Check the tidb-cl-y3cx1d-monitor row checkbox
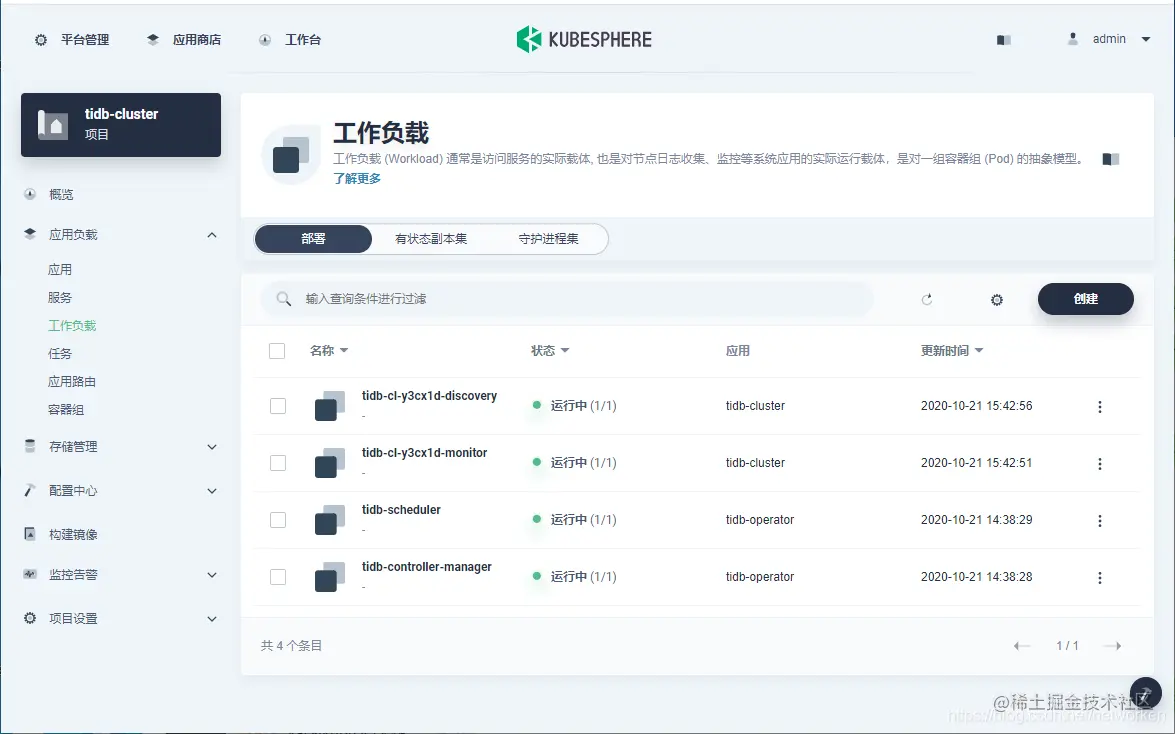Image resolution: width=1175 pixels, height=734 pixels. [x=278, y=463]
